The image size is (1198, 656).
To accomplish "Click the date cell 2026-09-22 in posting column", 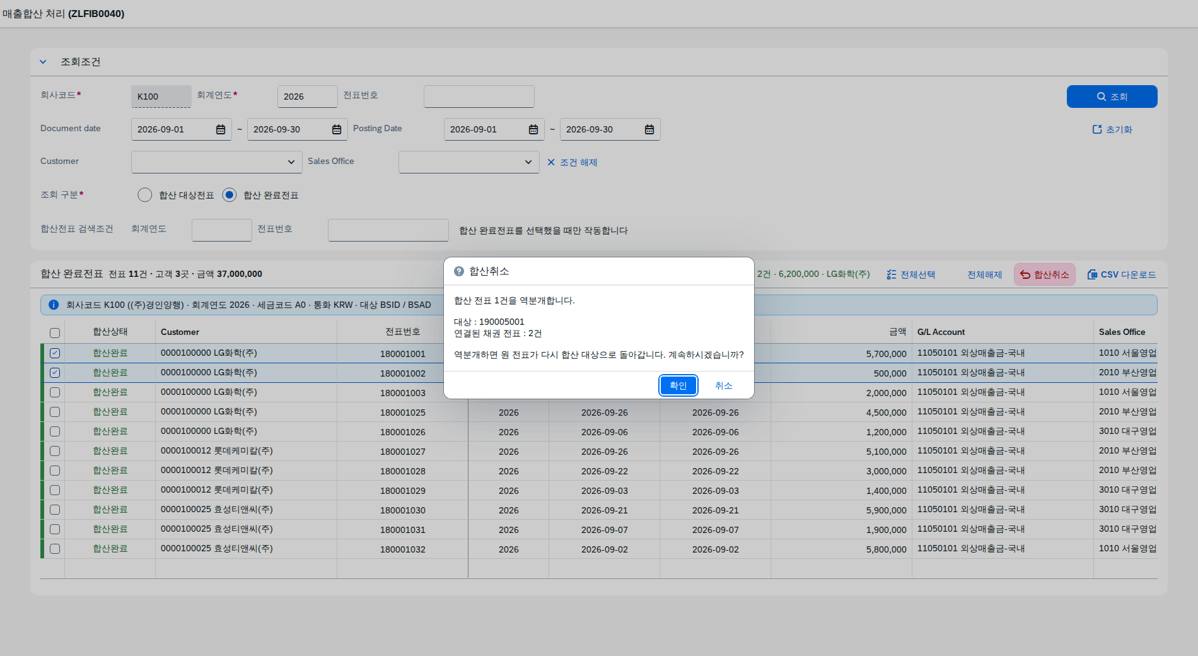I will click(715, 471).
